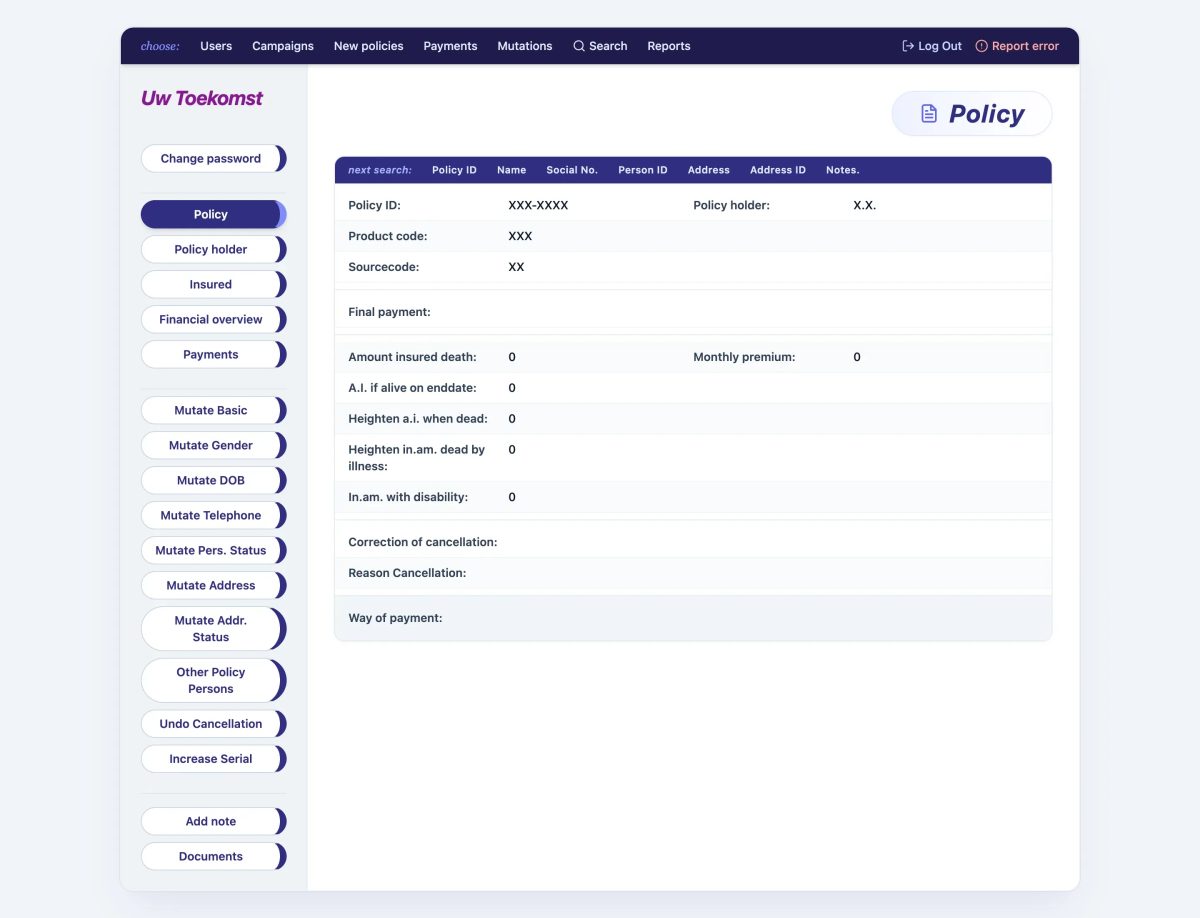Search next by Person ID
The height and width of the screenshot is (918, 1200).
[642, 170]
